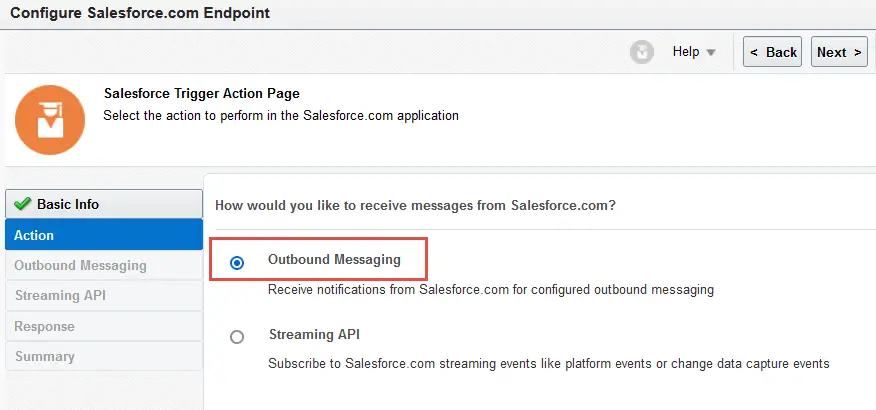
Task: Open the Response sidebar step
Action: click(x=104, y=326)
